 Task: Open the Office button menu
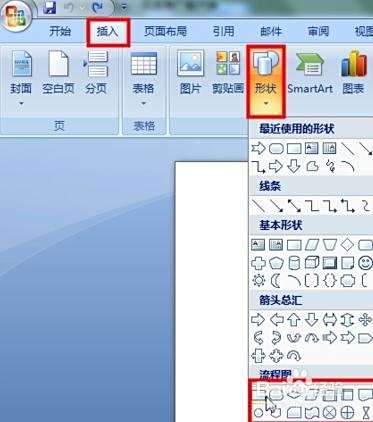15,15
